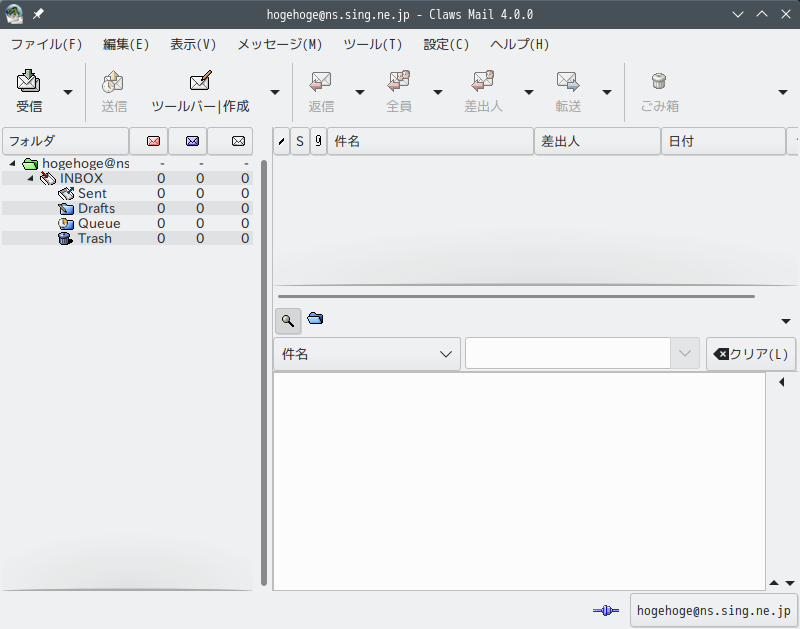Click the quick search text input field
The image size is (800, 629).
point(567,353)
